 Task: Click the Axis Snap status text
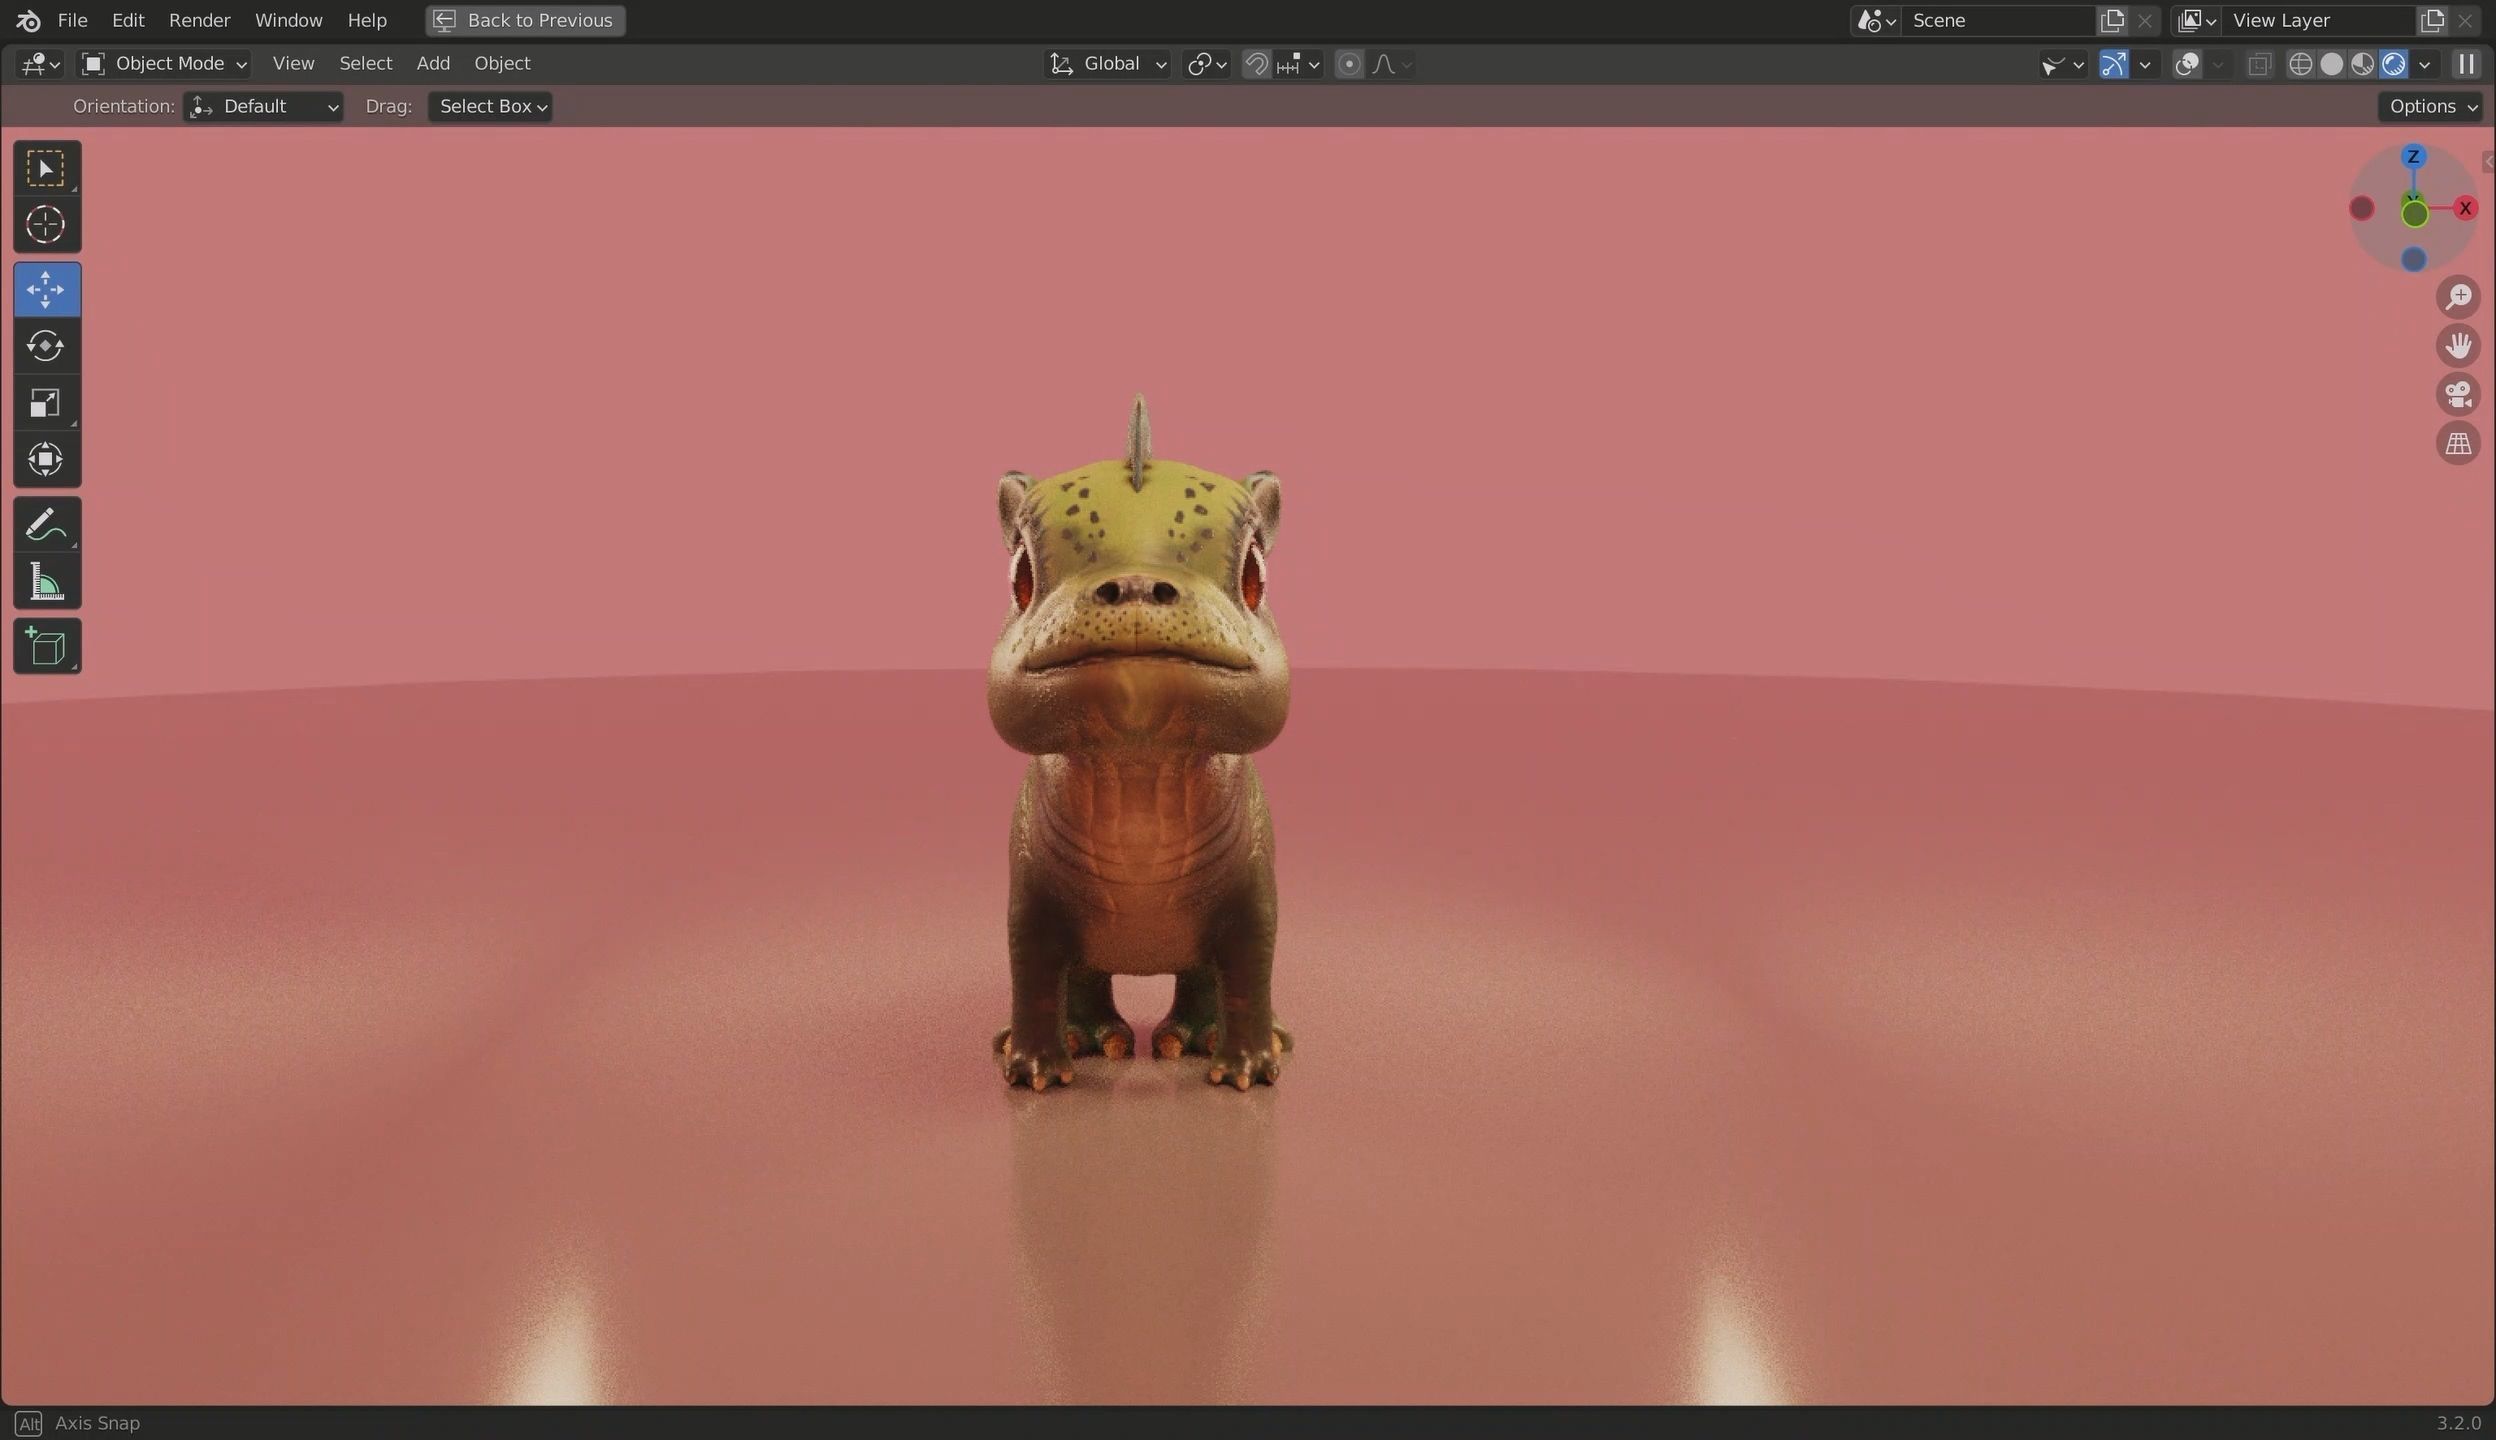pos(97,1423)
